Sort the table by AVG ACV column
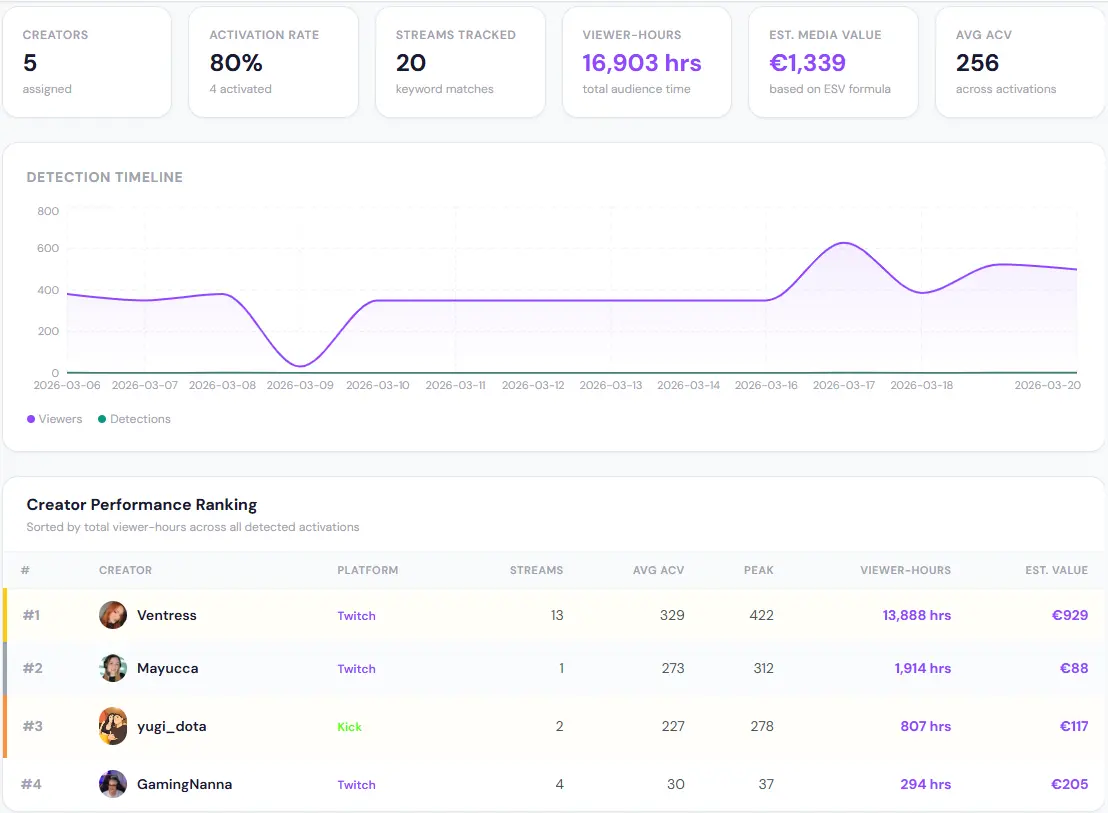The image size is (1108, 813). point(658,570)
